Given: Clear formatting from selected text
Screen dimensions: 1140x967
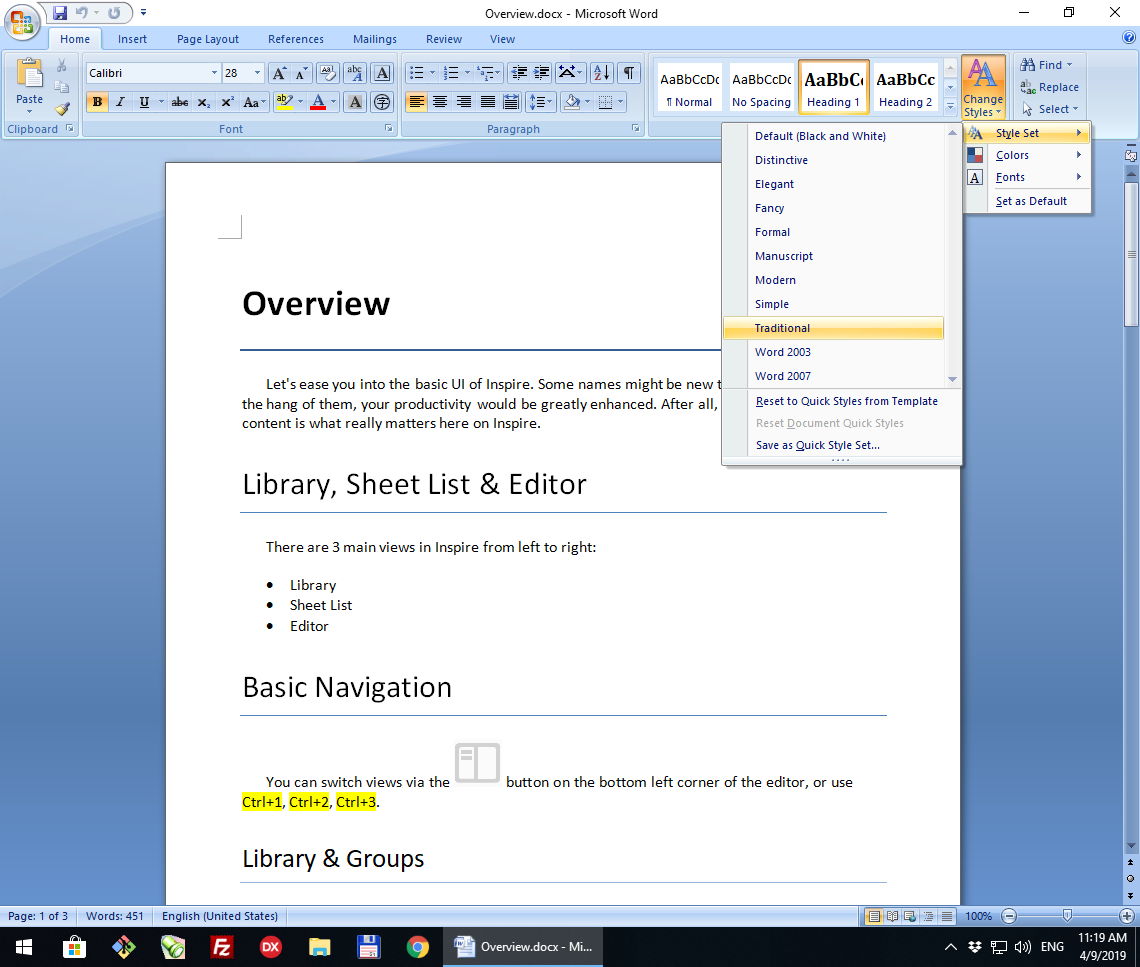Looking at the screenshot, I should (329, 73).
